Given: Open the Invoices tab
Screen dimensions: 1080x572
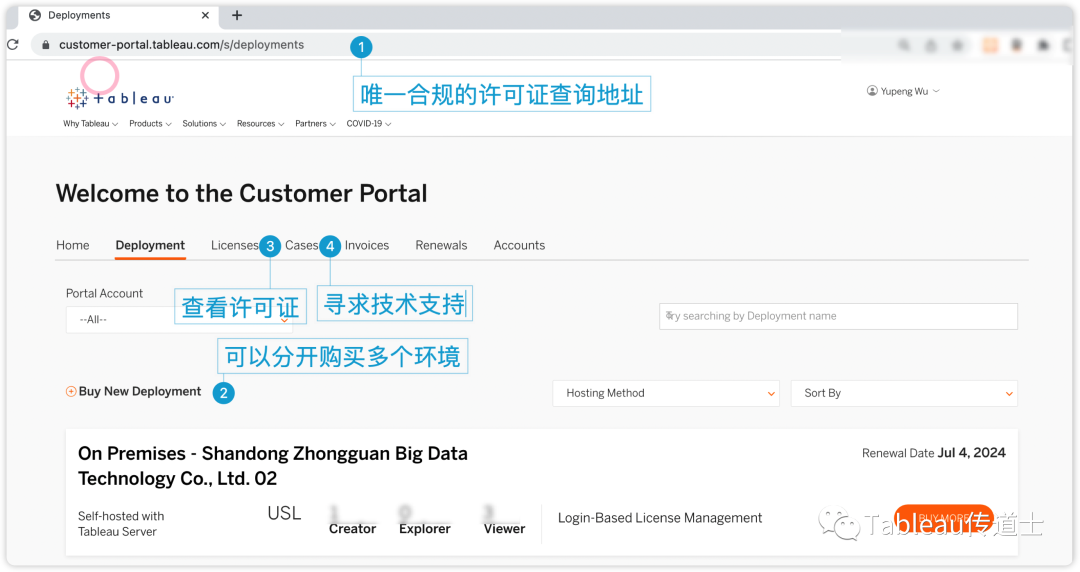Looking at the screenshot, I should coord(367,245).
